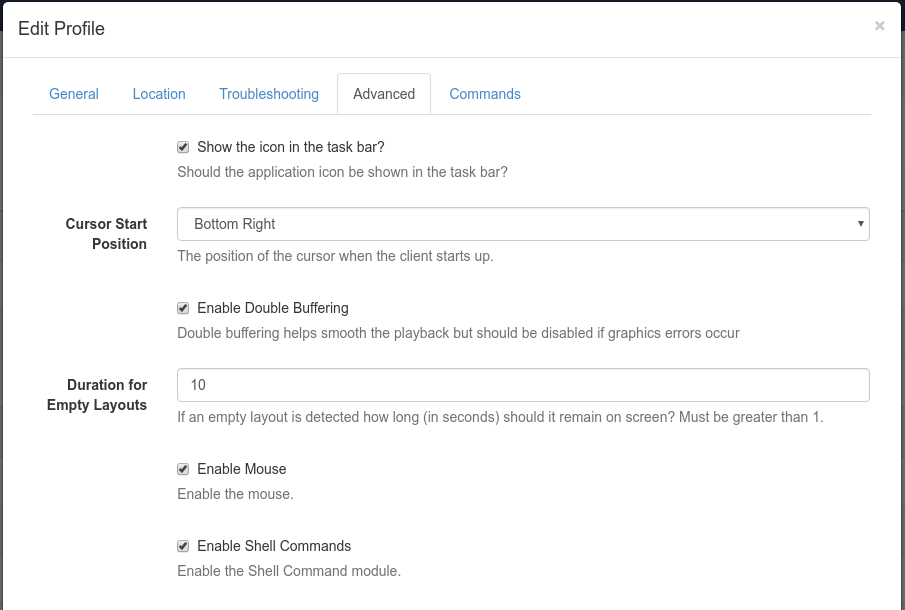Click the Enable Shell Commands label

(274, 546)
